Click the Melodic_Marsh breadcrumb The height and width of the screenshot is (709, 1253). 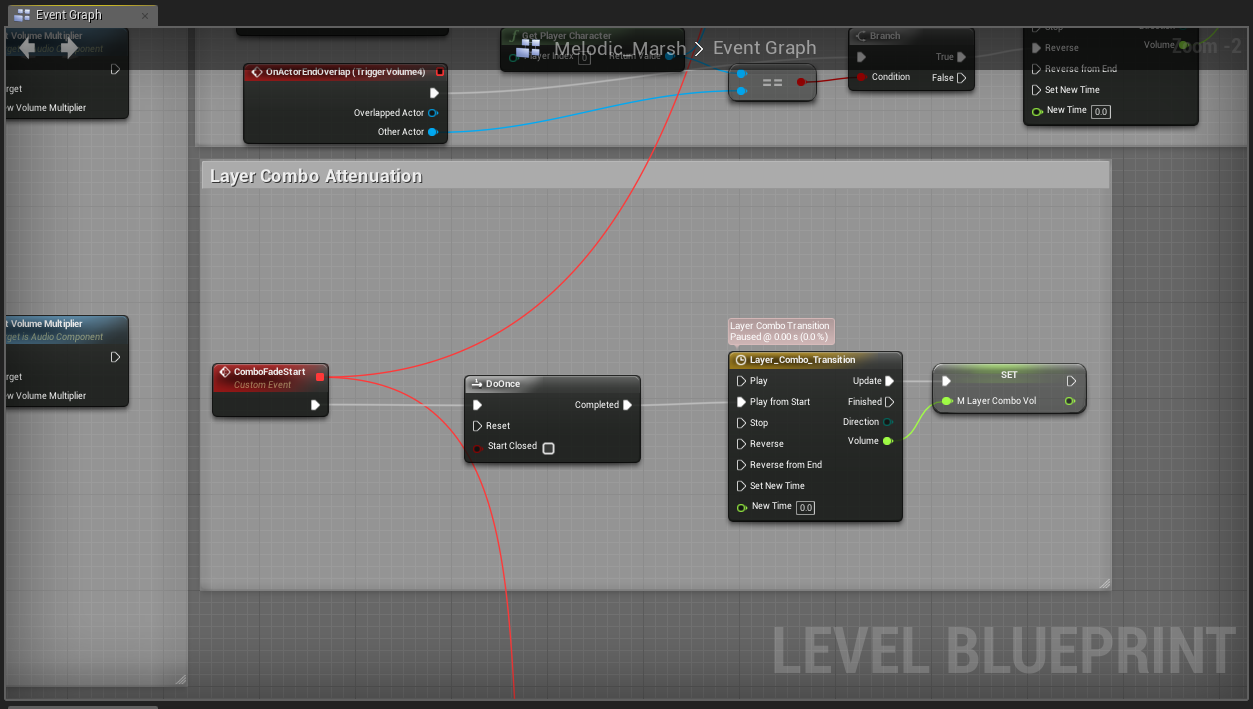(x=620, y=48)
